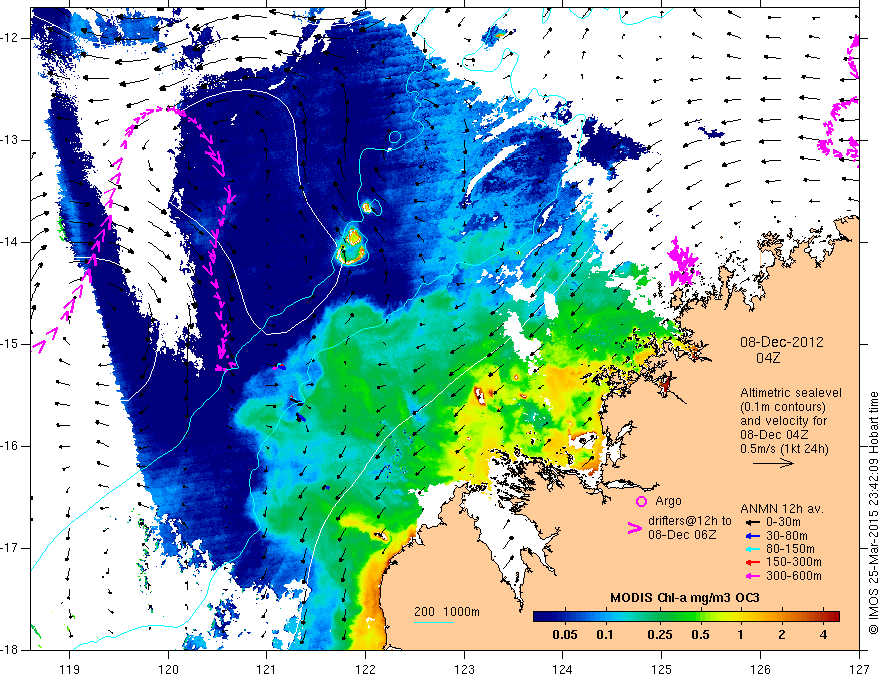Click latitude axis label -12
The image size is (880, 680).
click(x=11, y=38)
